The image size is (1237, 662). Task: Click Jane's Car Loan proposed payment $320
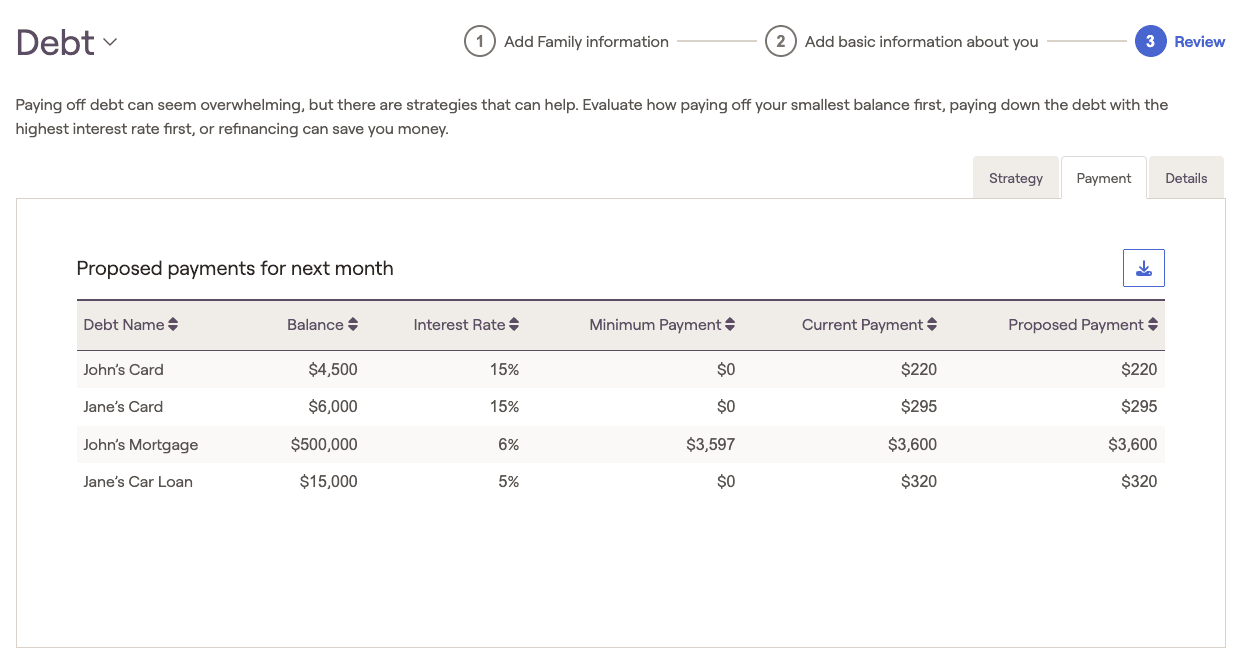pyautogui.click(x=1139, y=482)
